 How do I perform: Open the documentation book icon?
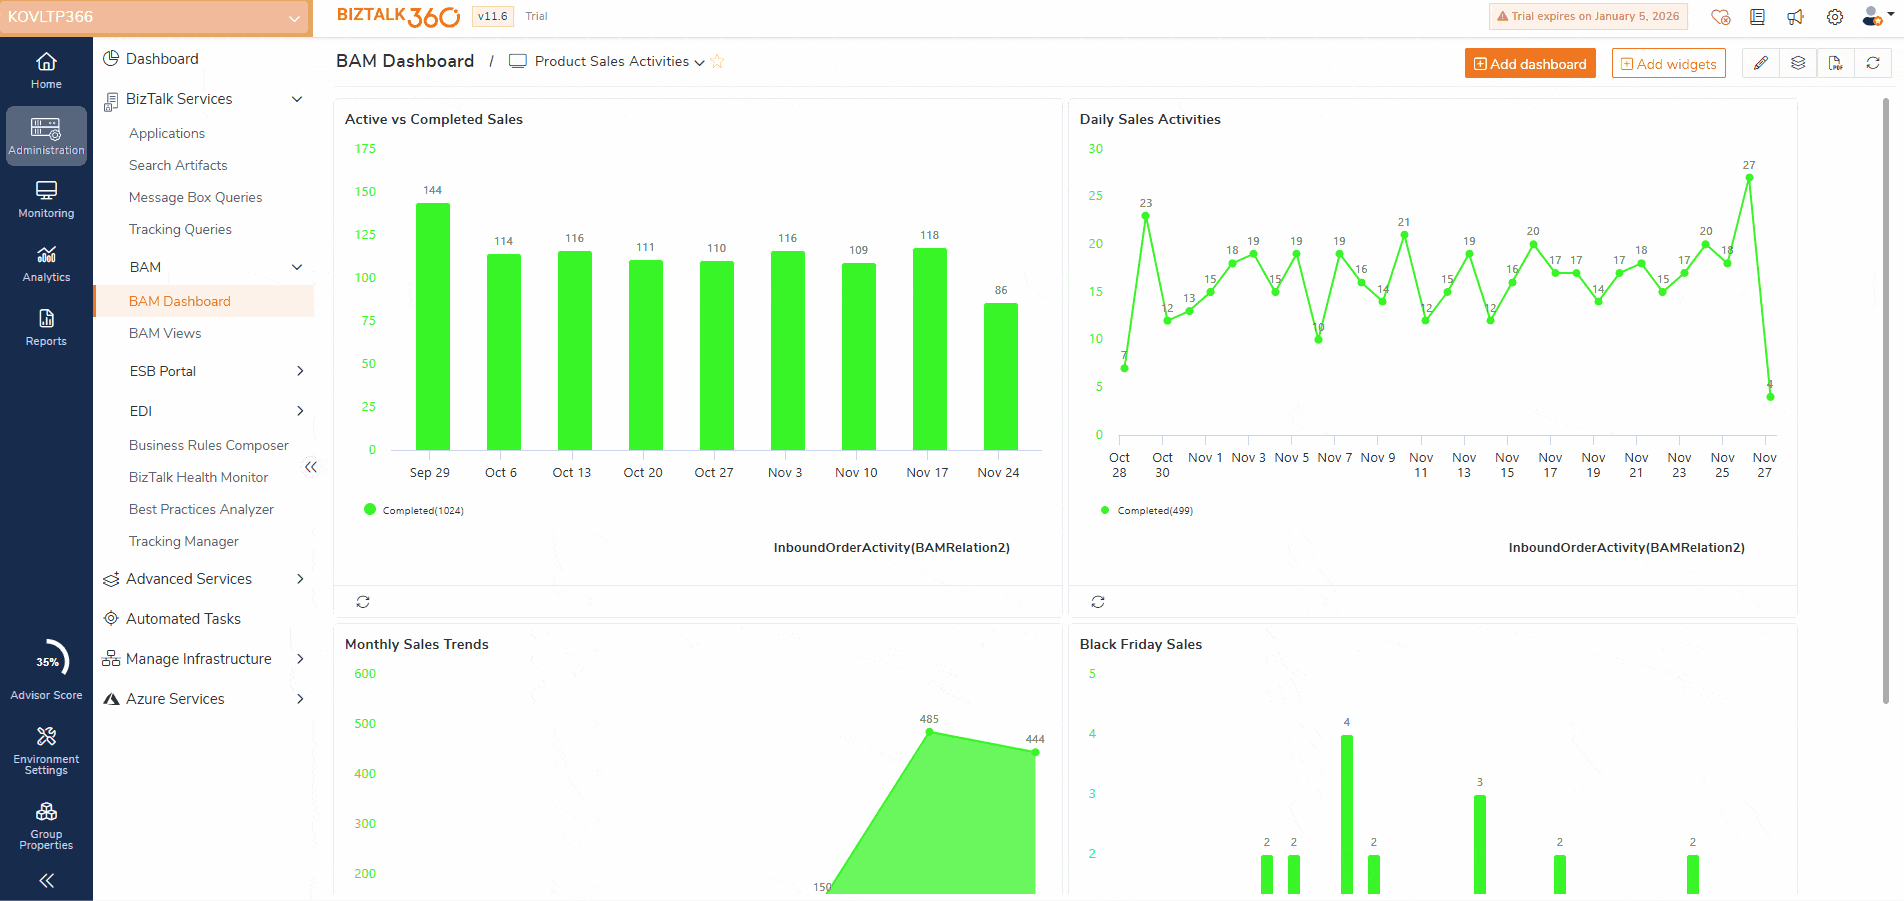pos(1757,17)
